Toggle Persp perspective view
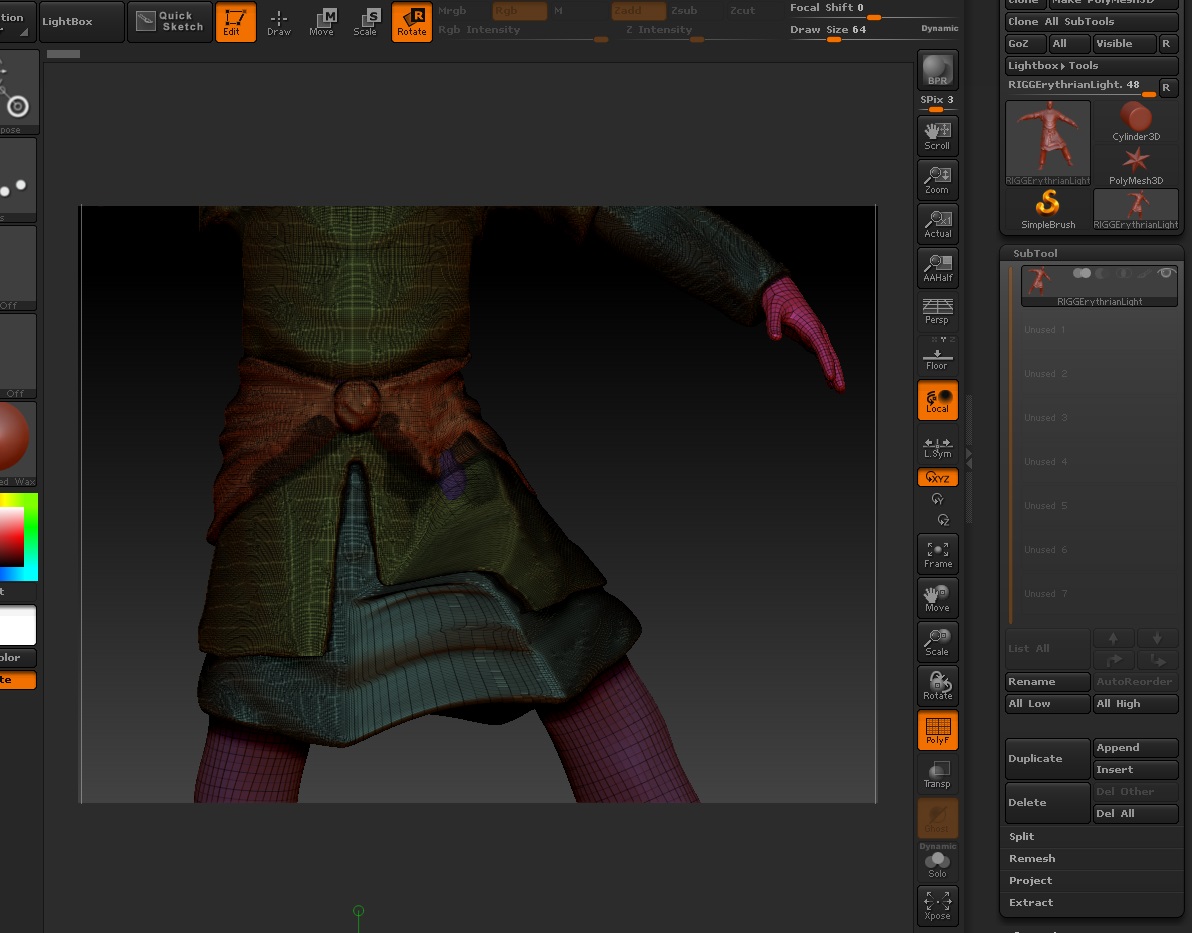The width and height of the screenshot is (1192, 933). pyautogui.click(x=937, y=311)
